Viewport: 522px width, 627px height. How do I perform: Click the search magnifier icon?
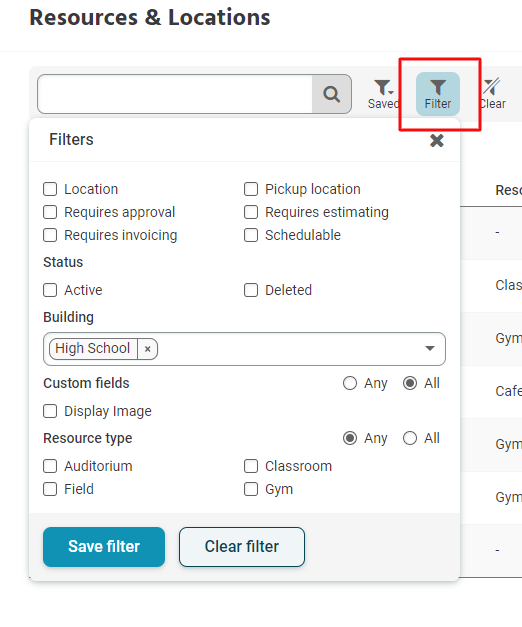coord(331,94)
